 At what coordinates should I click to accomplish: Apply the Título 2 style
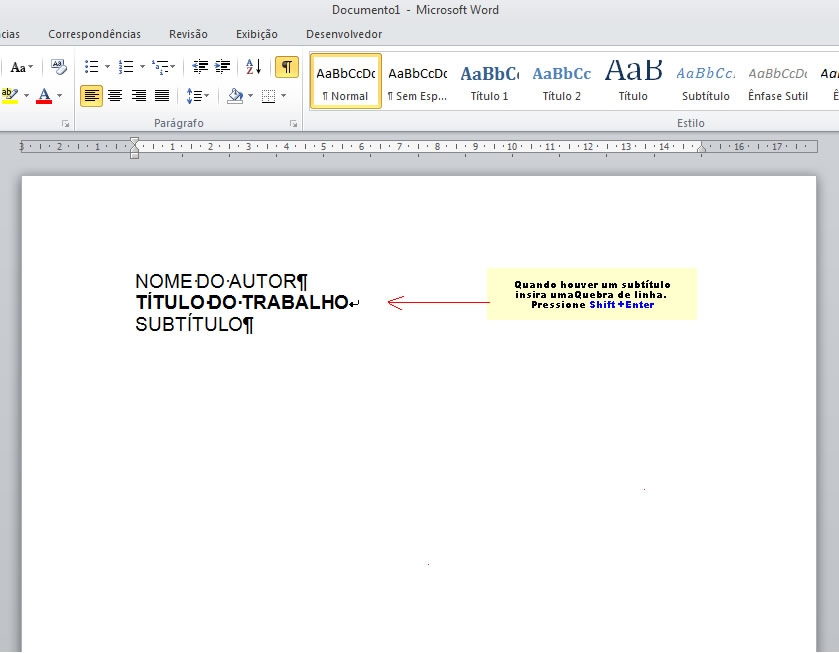click(x=561, y=81)
